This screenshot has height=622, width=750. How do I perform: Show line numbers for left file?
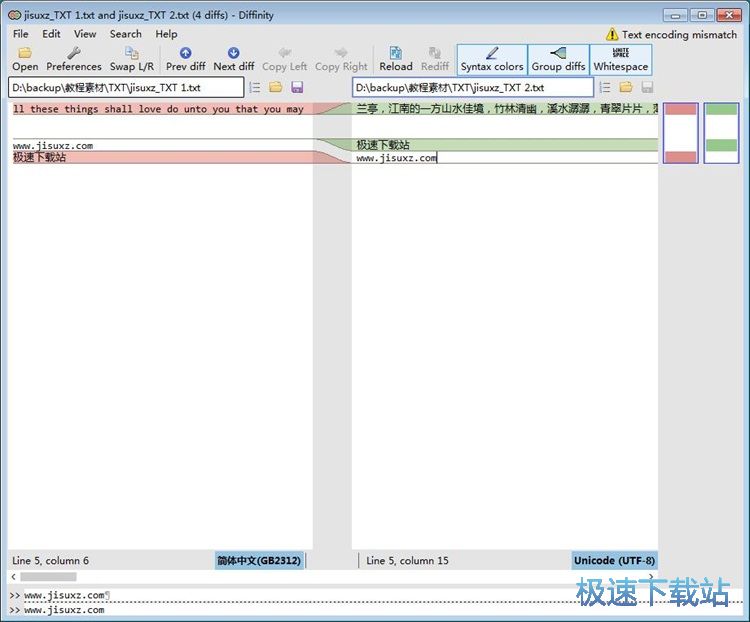(255, 87)
